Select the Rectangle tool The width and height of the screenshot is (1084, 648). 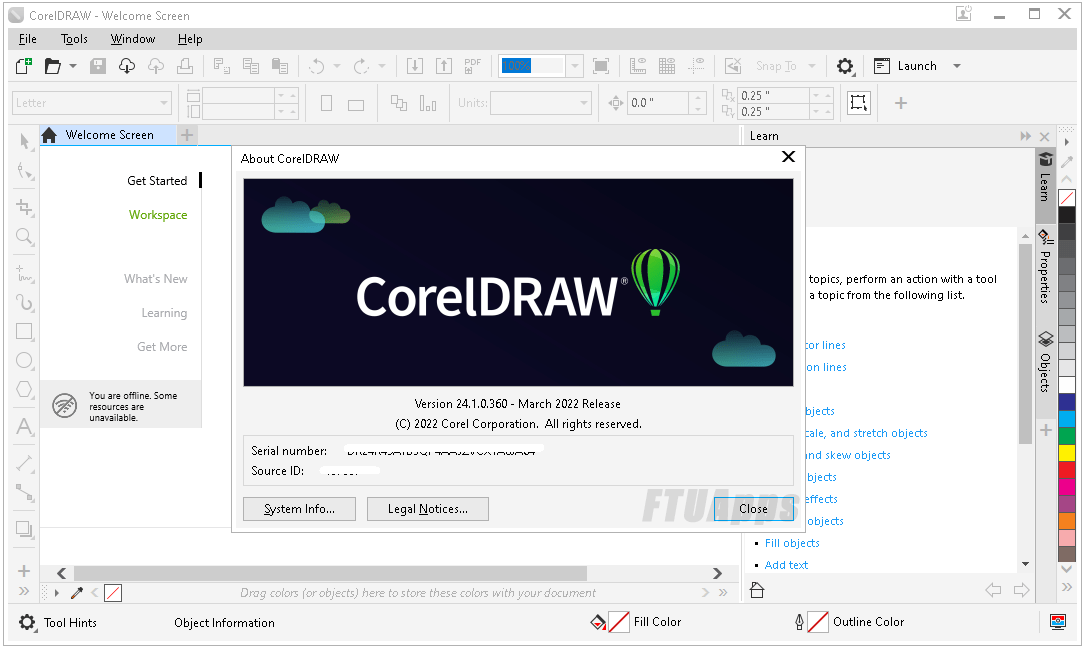pos(24,331)
